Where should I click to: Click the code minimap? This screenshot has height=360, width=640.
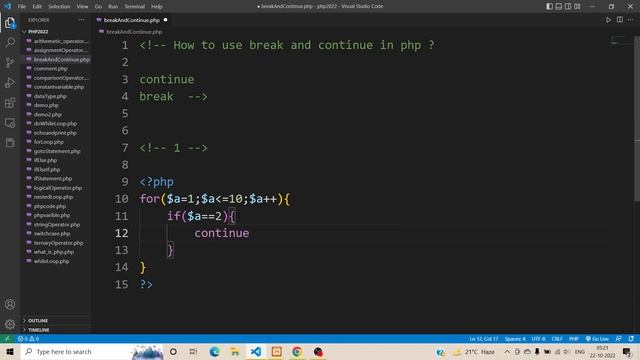tap(620, 41)
